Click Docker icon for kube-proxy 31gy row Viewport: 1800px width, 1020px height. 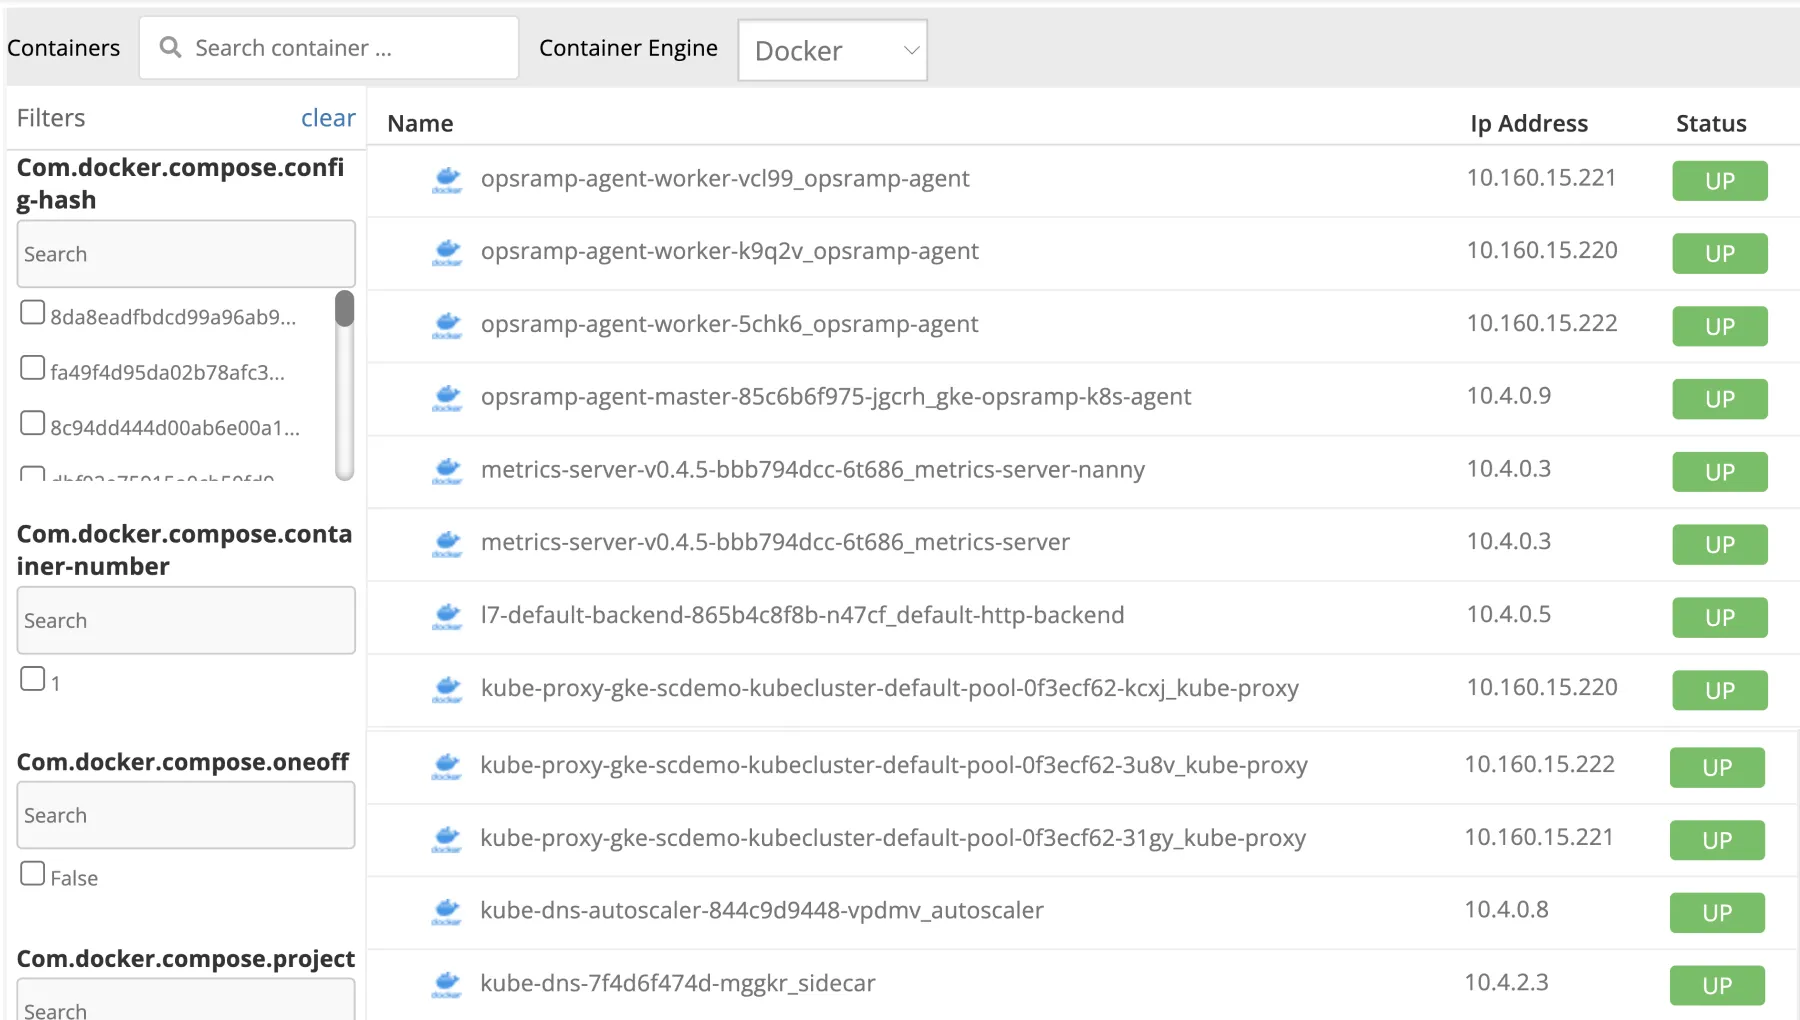point(446,840)
